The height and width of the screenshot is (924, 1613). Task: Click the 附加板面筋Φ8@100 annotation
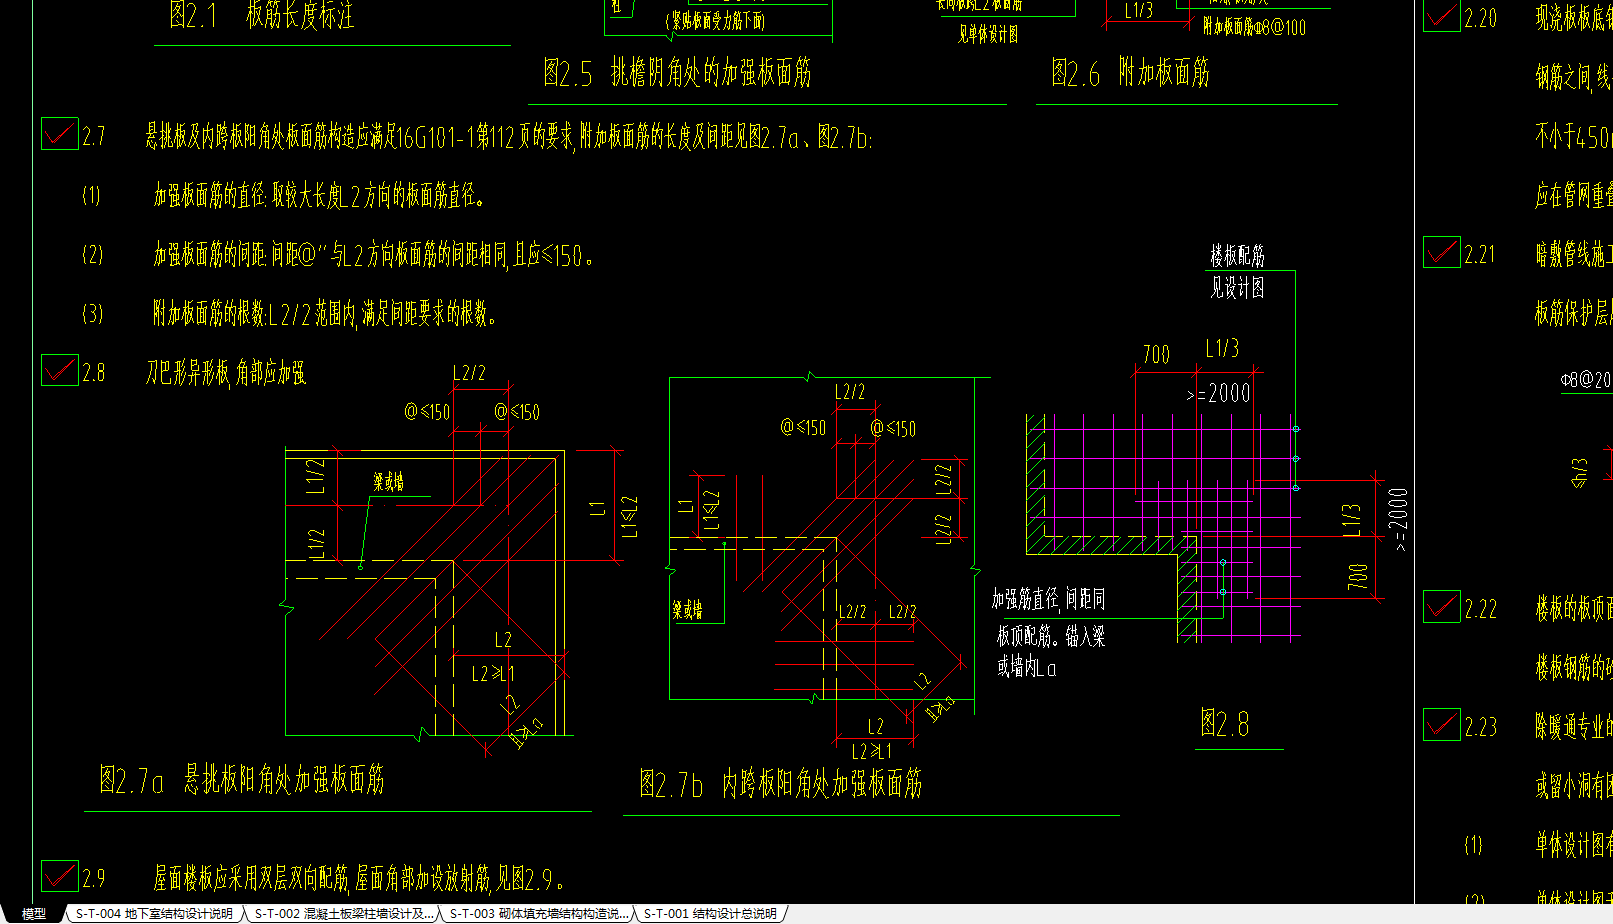coord(1254,27)
